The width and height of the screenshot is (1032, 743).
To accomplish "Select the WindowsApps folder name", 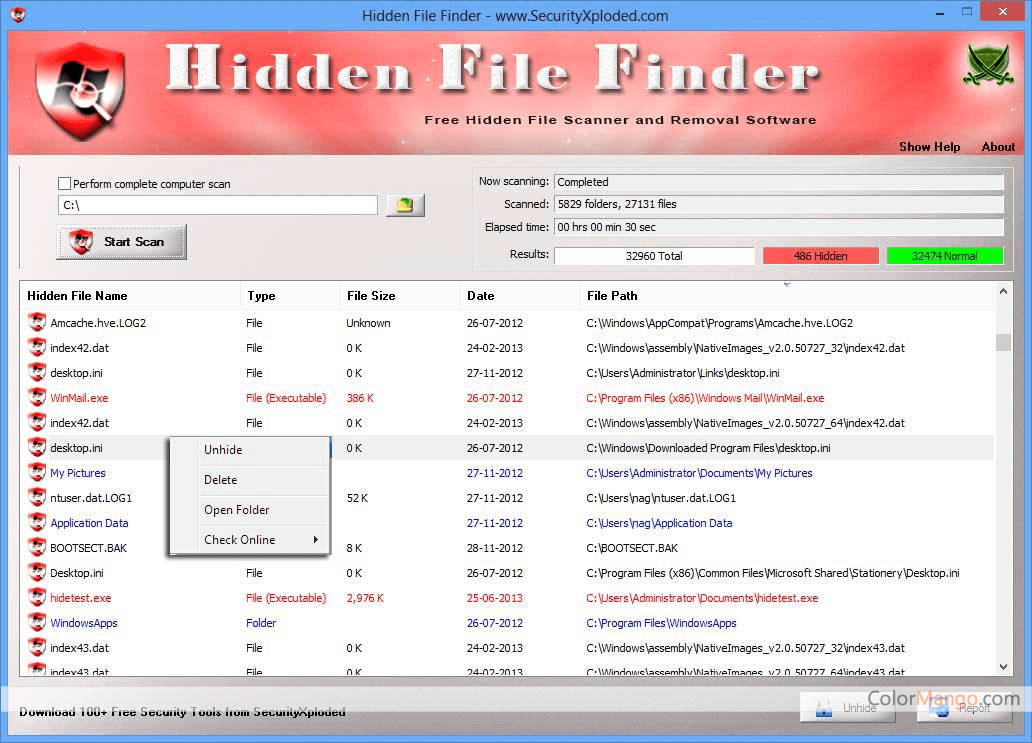I will [x=84, y=623].
